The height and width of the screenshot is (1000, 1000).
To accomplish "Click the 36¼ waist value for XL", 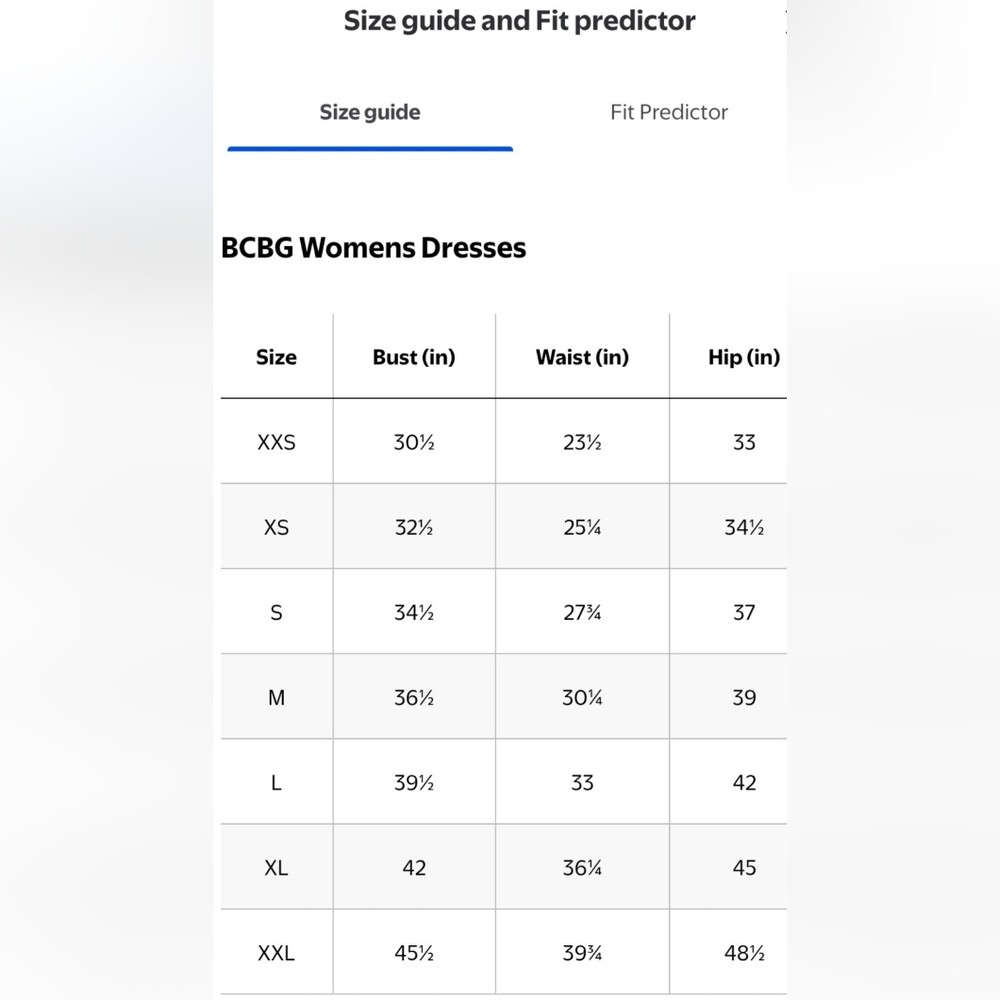I will click(582, 868).
